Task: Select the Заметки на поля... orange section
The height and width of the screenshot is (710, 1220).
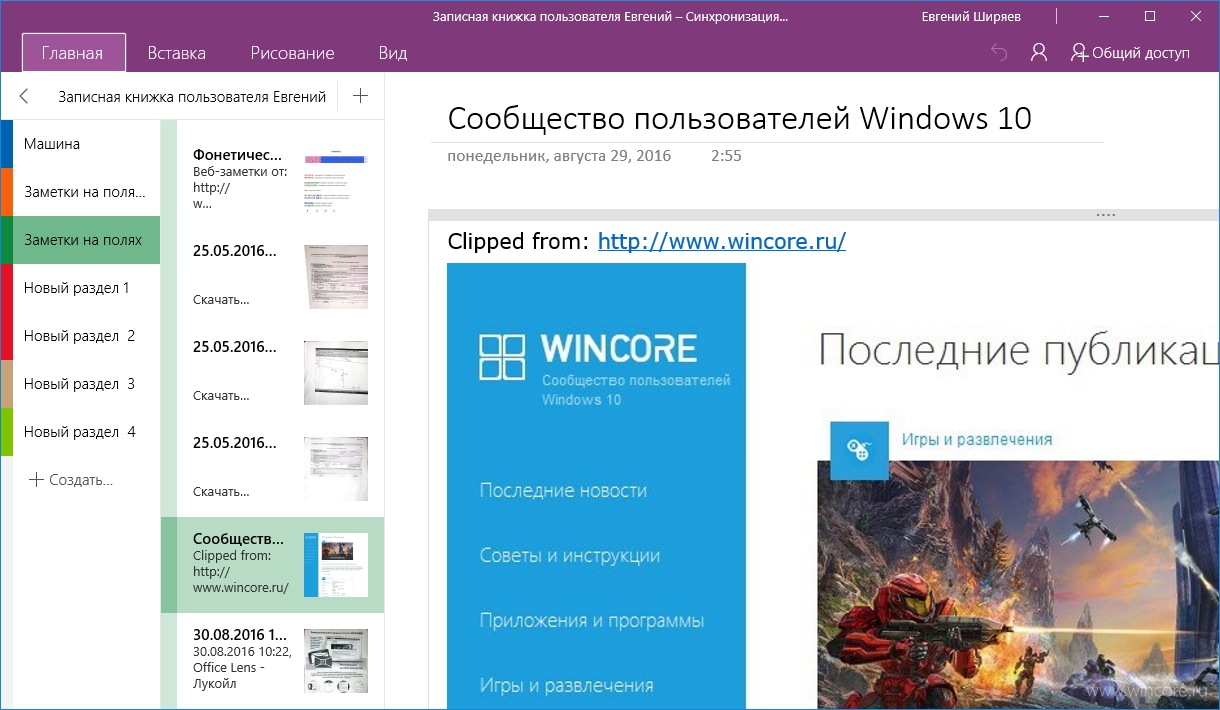Action: [x=80, y=192]
